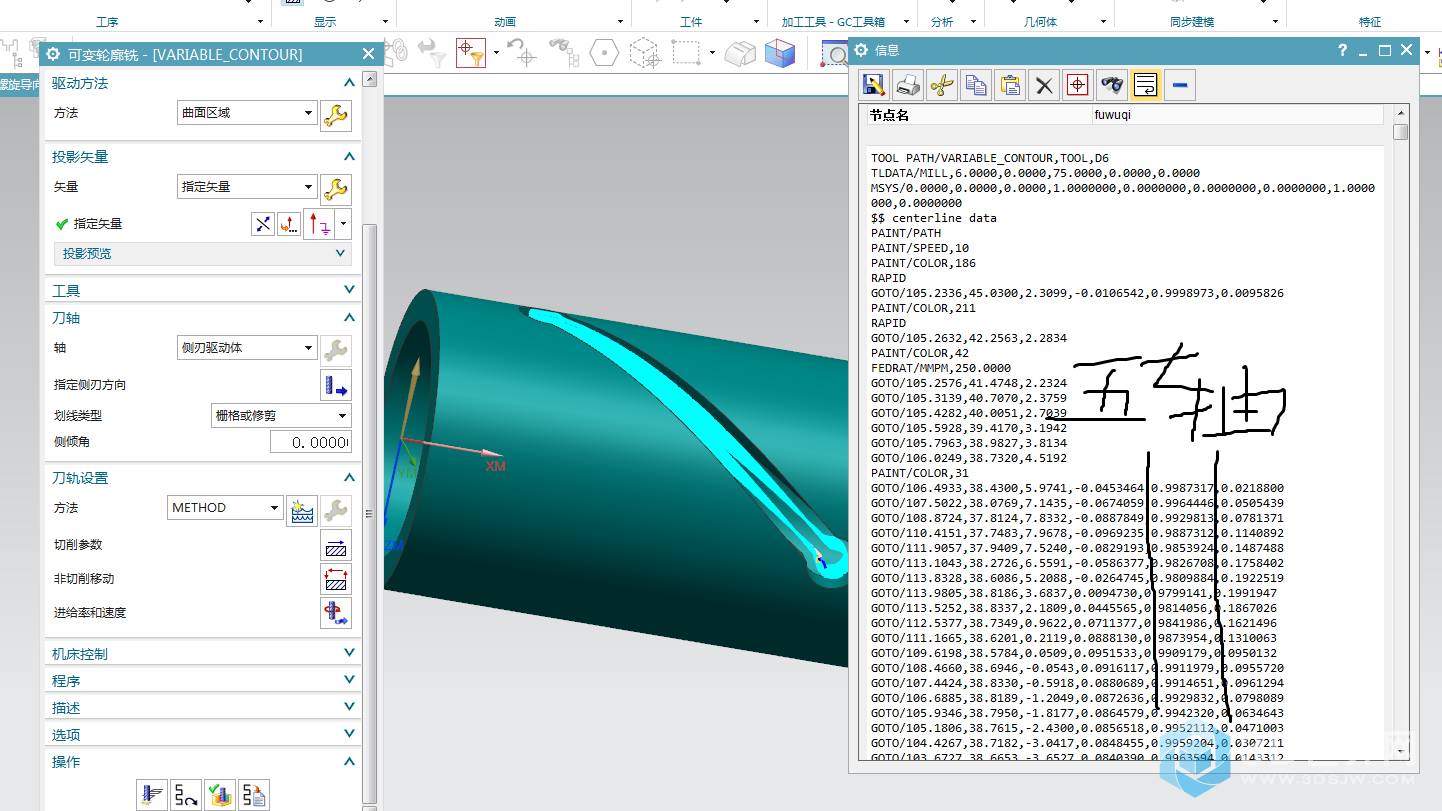The image size is (1442, 811).
Task: Paste clipboard in the 信息 window
Action: click(1010, 86)
